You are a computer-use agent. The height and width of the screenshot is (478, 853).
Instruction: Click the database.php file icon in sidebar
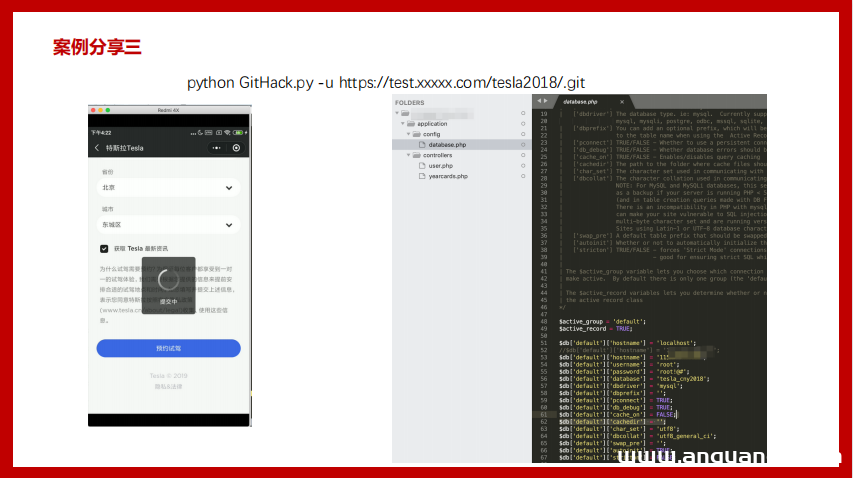click(x=422, y=145)
